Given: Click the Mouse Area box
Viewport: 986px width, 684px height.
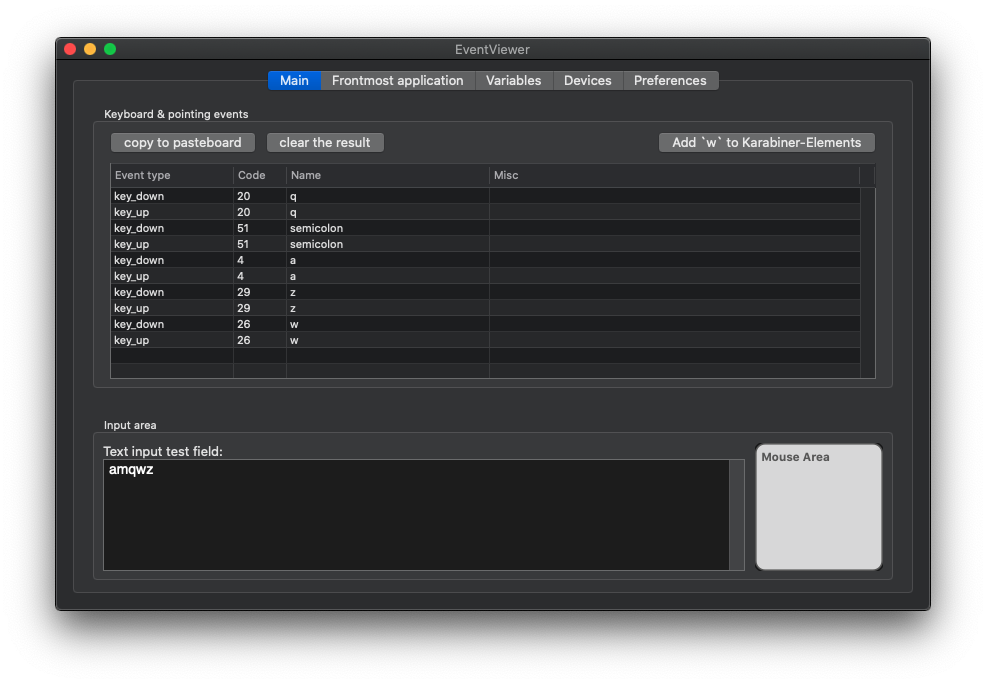Looking at the screenshot, I should 819,507.
